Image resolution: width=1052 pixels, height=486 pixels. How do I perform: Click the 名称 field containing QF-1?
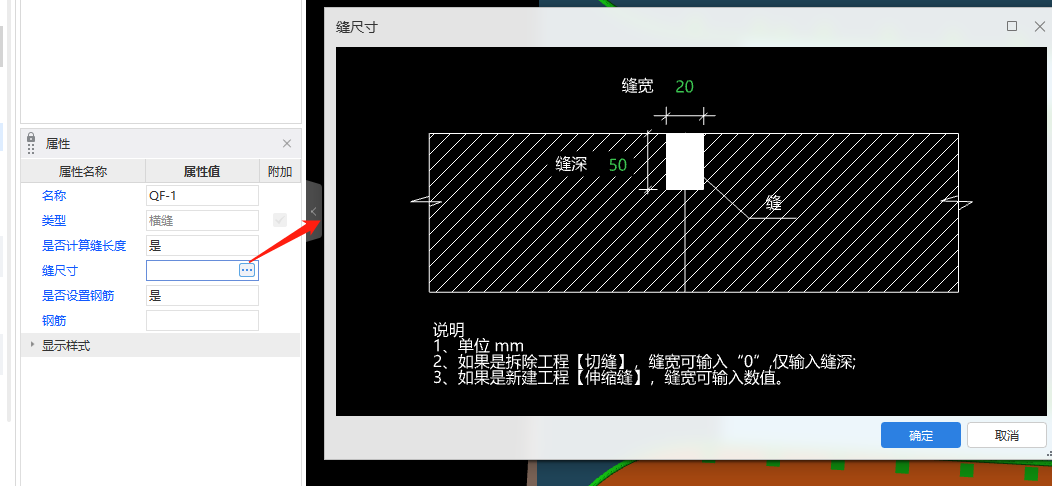point(202,195)
